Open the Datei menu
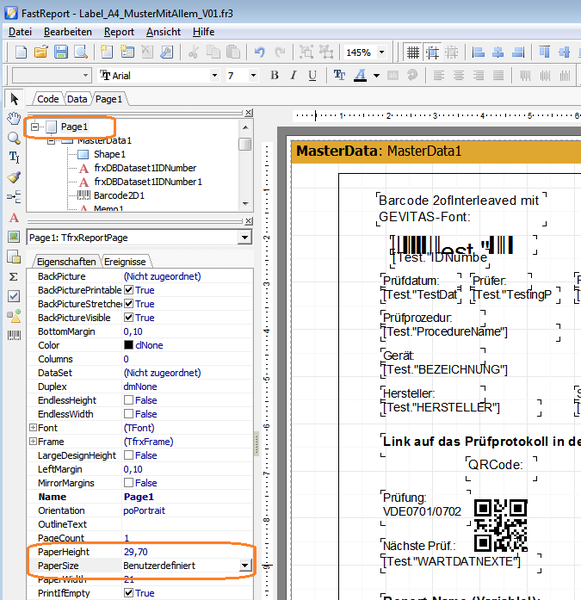This screenshot has height=600, width=581. pyautogui.click(x=20, y=32)
